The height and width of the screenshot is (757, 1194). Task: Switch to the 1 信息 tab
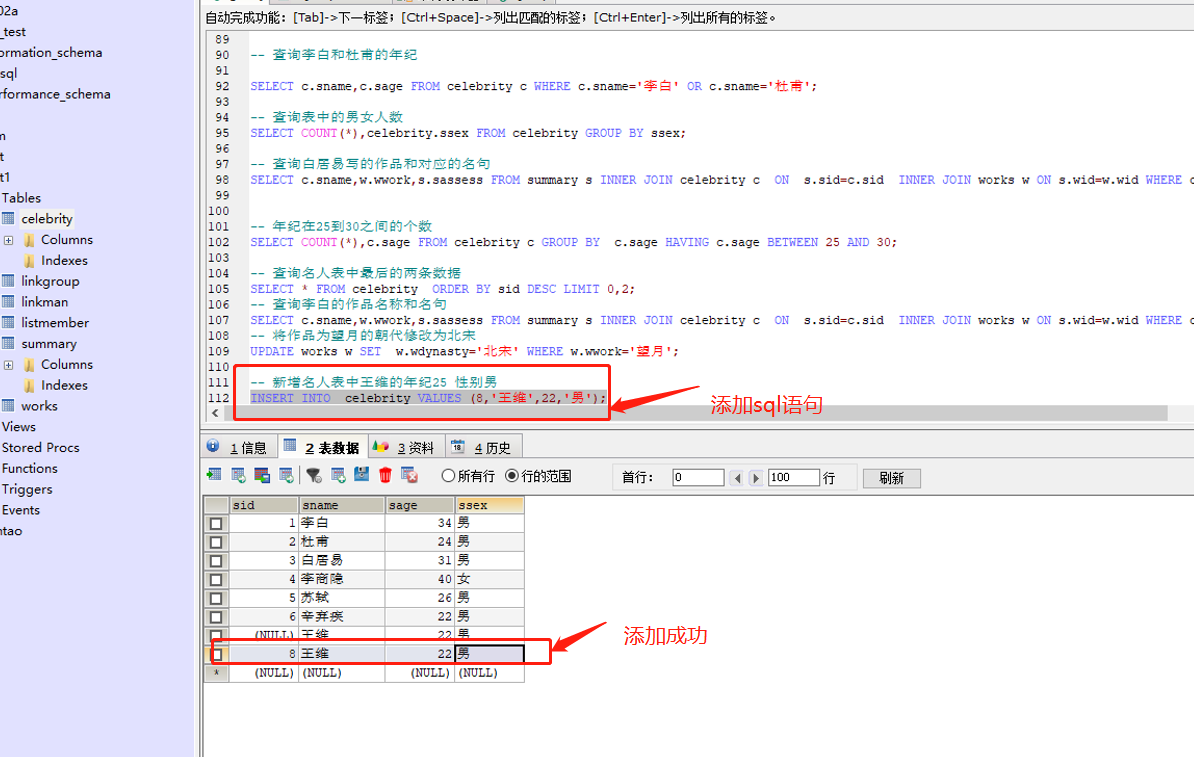pyautogui.click(x=239, y=447)
